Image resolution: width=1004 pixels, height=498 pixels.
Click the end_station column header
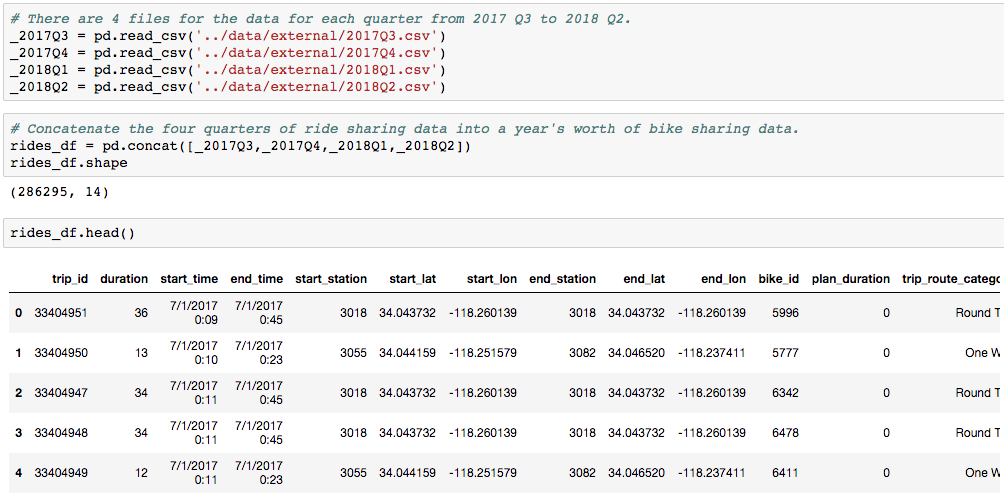tap(562, 279)
